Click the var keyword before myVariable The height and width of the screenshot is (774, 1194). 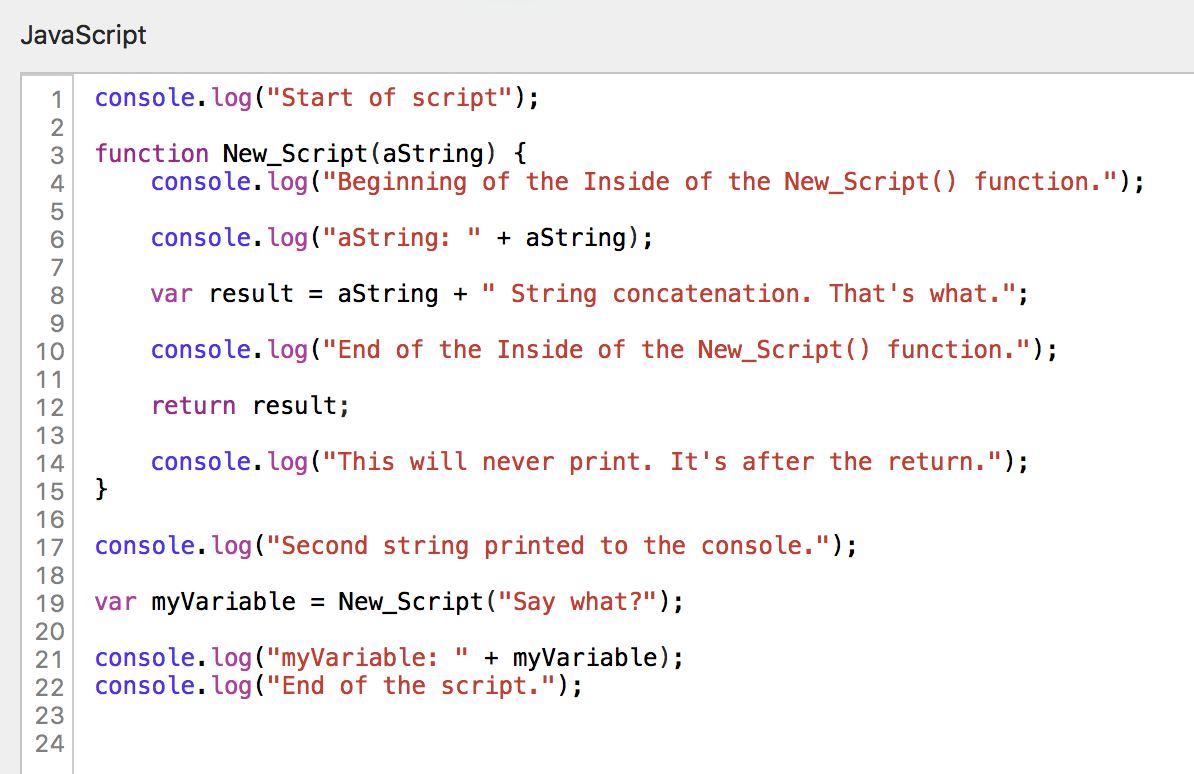point(116,602)
